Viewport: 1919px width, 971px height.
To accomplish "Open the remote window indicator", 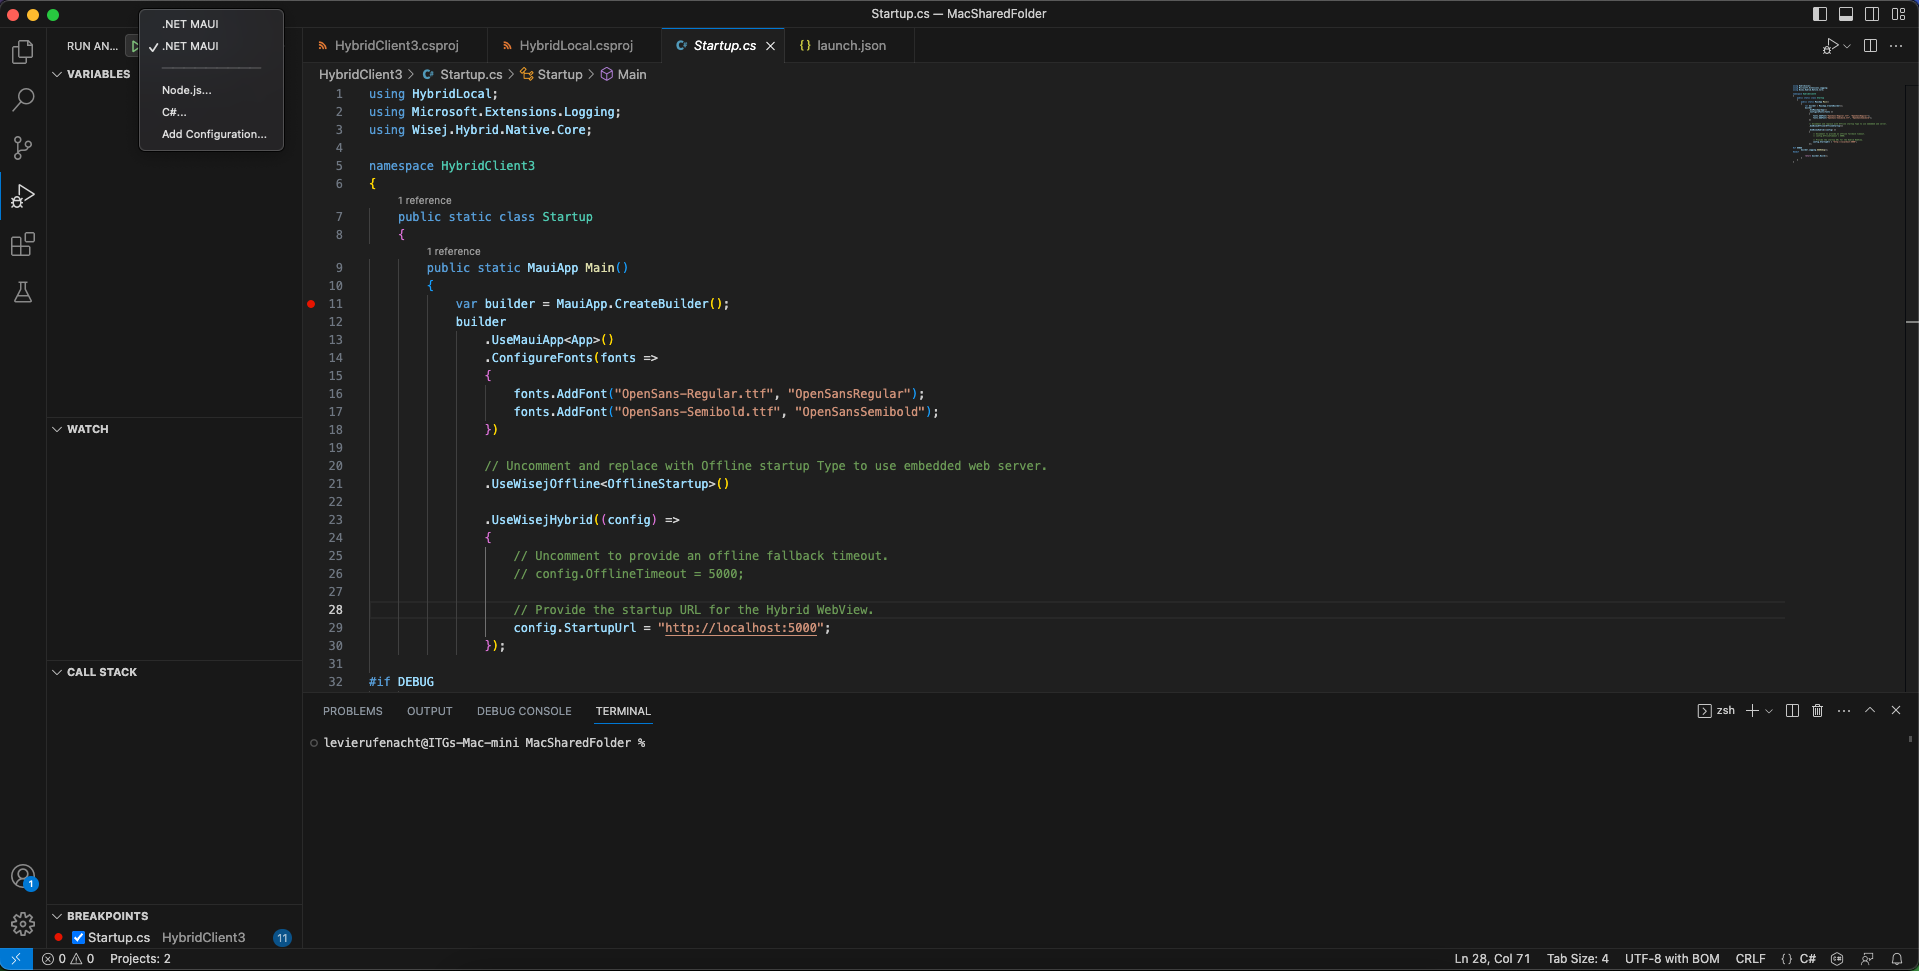I will [16, 959].
